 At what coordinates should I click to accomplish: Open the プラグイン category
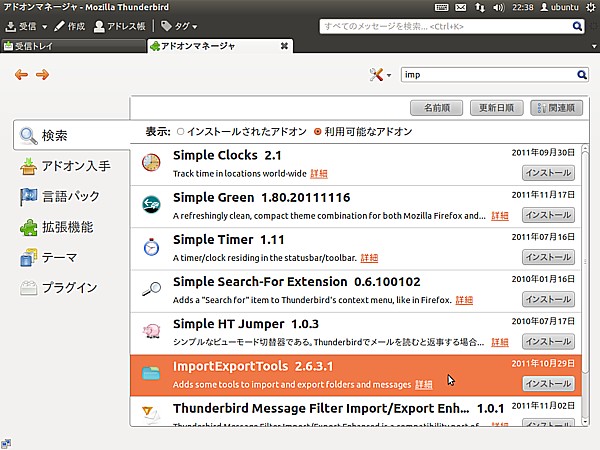59,288
